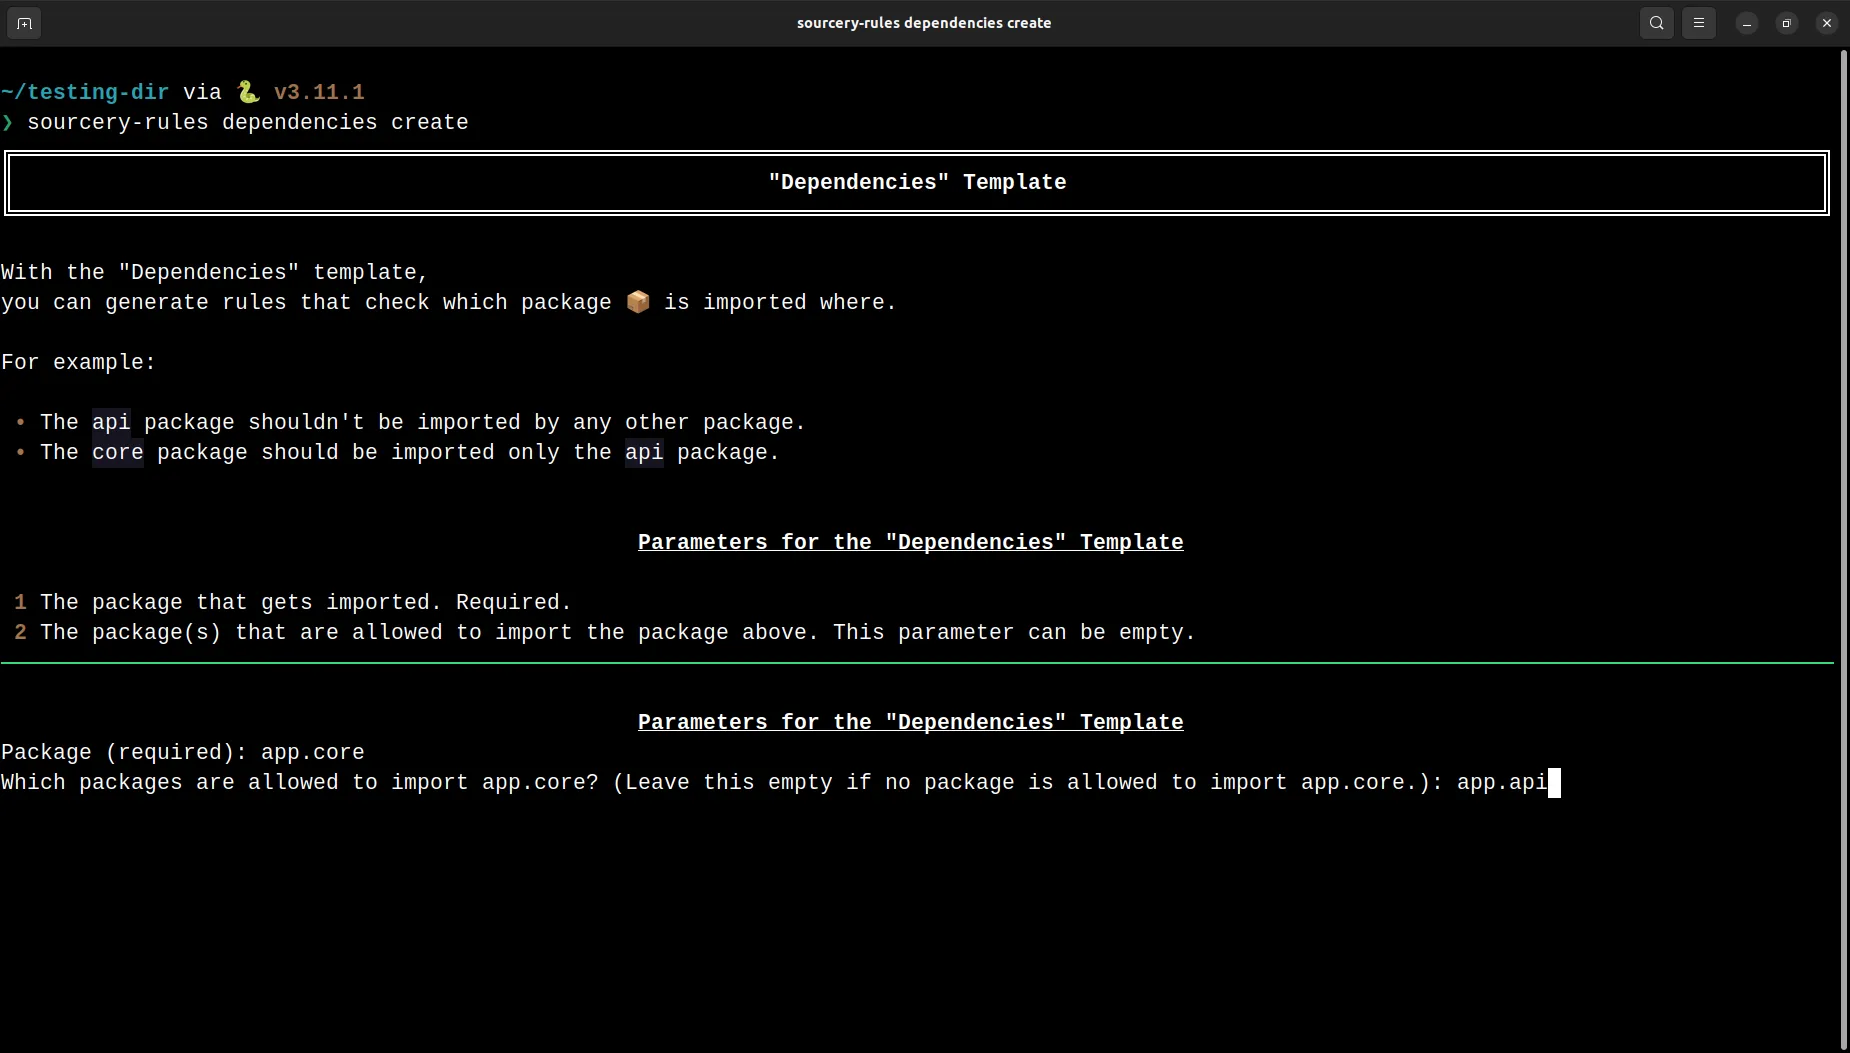Image resolution: width=1850 pixels, height=1053 pixels.
Task: Click the Parameters for the Dependencies Template heading
Action: coord(909,542)
